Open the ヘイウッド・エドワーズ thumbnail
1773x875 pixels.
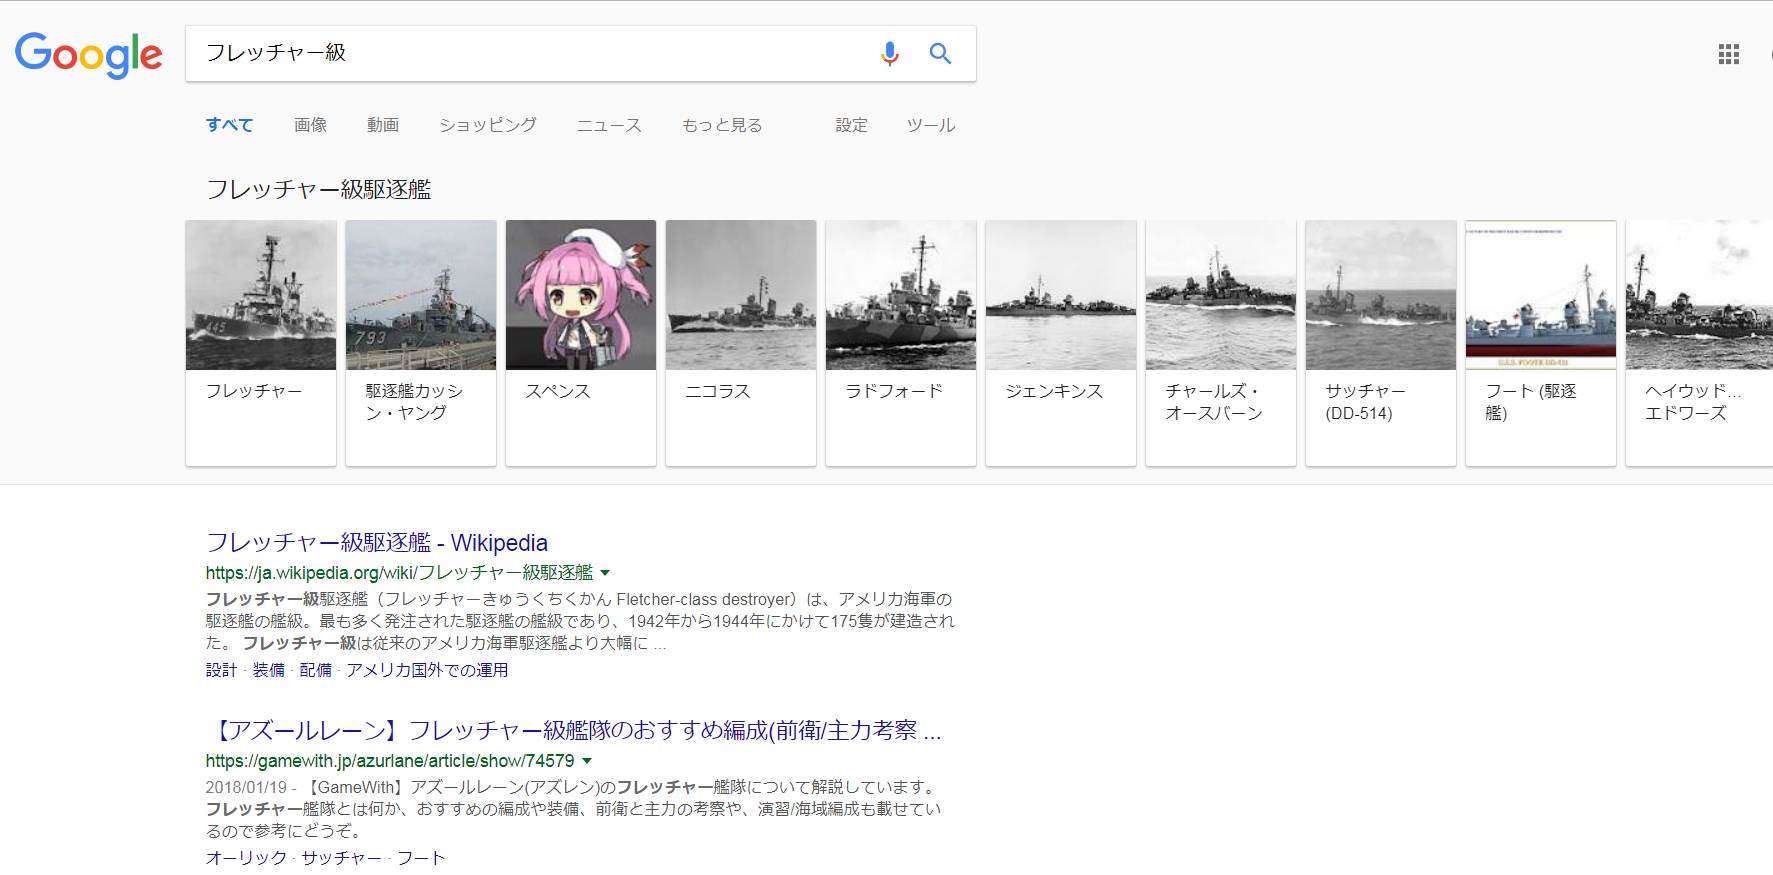1699,295
